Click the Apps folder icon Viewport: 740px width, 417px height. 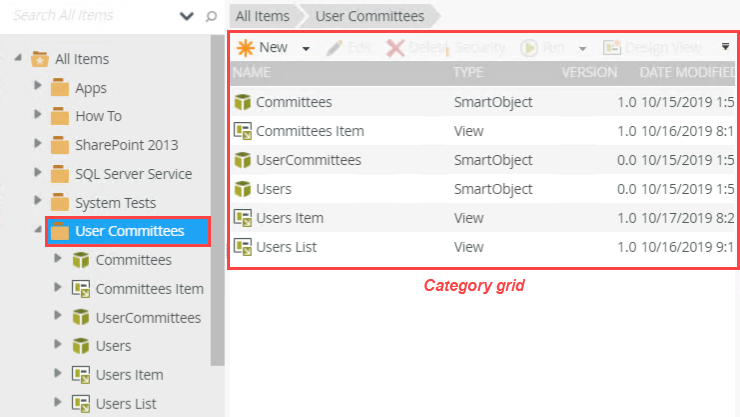coord(60,88)
